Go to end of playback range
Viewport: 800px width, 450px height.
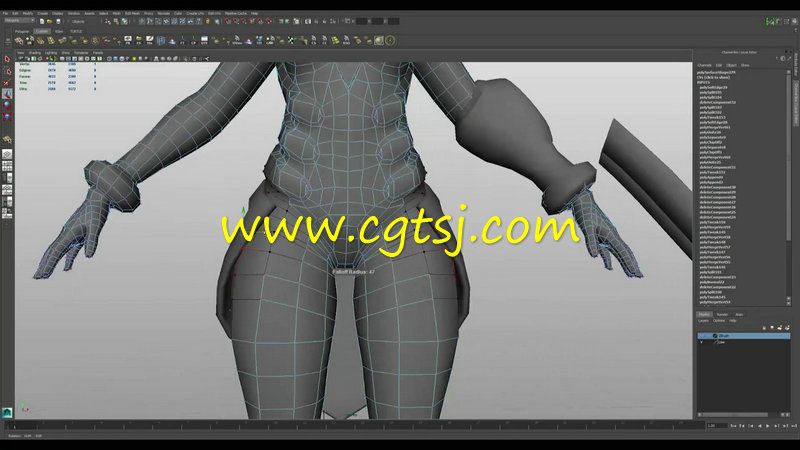(x=794, y=426)
